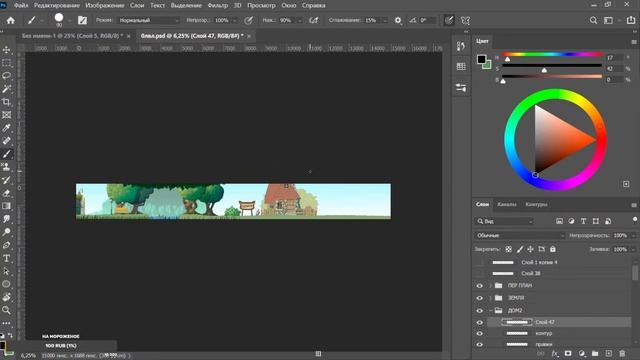Select the Crop tool
Image resolution: width=640 pixels, height=360 pixels.
point(7,102)
